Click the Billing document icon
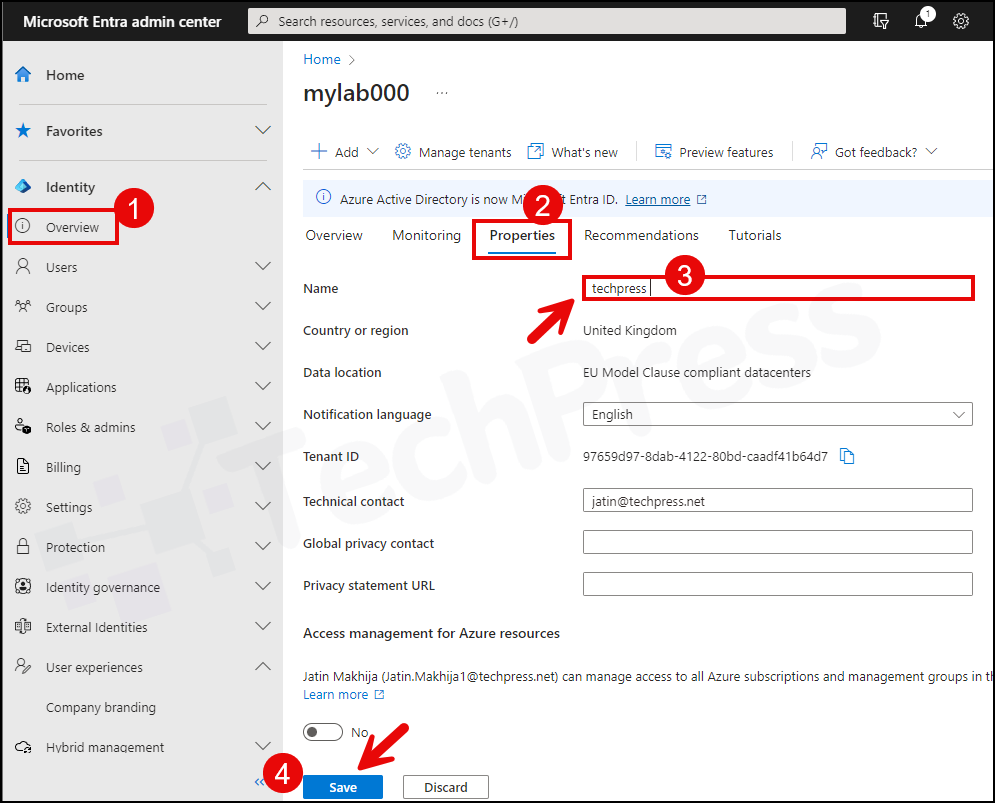Image resolution: width=995 pixels, height=803 pixels. tap(23, 466)
